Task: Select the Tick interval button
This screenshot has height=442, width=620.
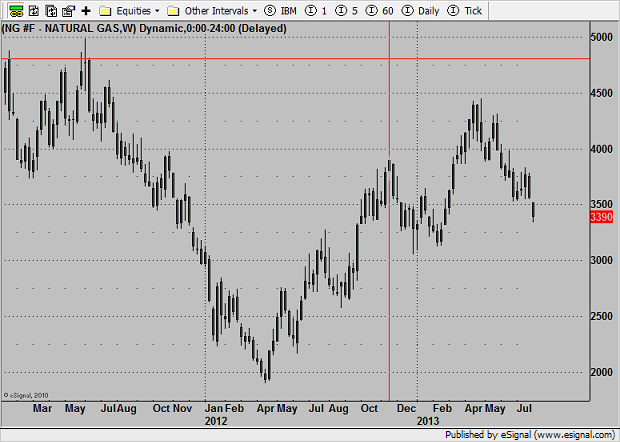Action: coord(465,11)
